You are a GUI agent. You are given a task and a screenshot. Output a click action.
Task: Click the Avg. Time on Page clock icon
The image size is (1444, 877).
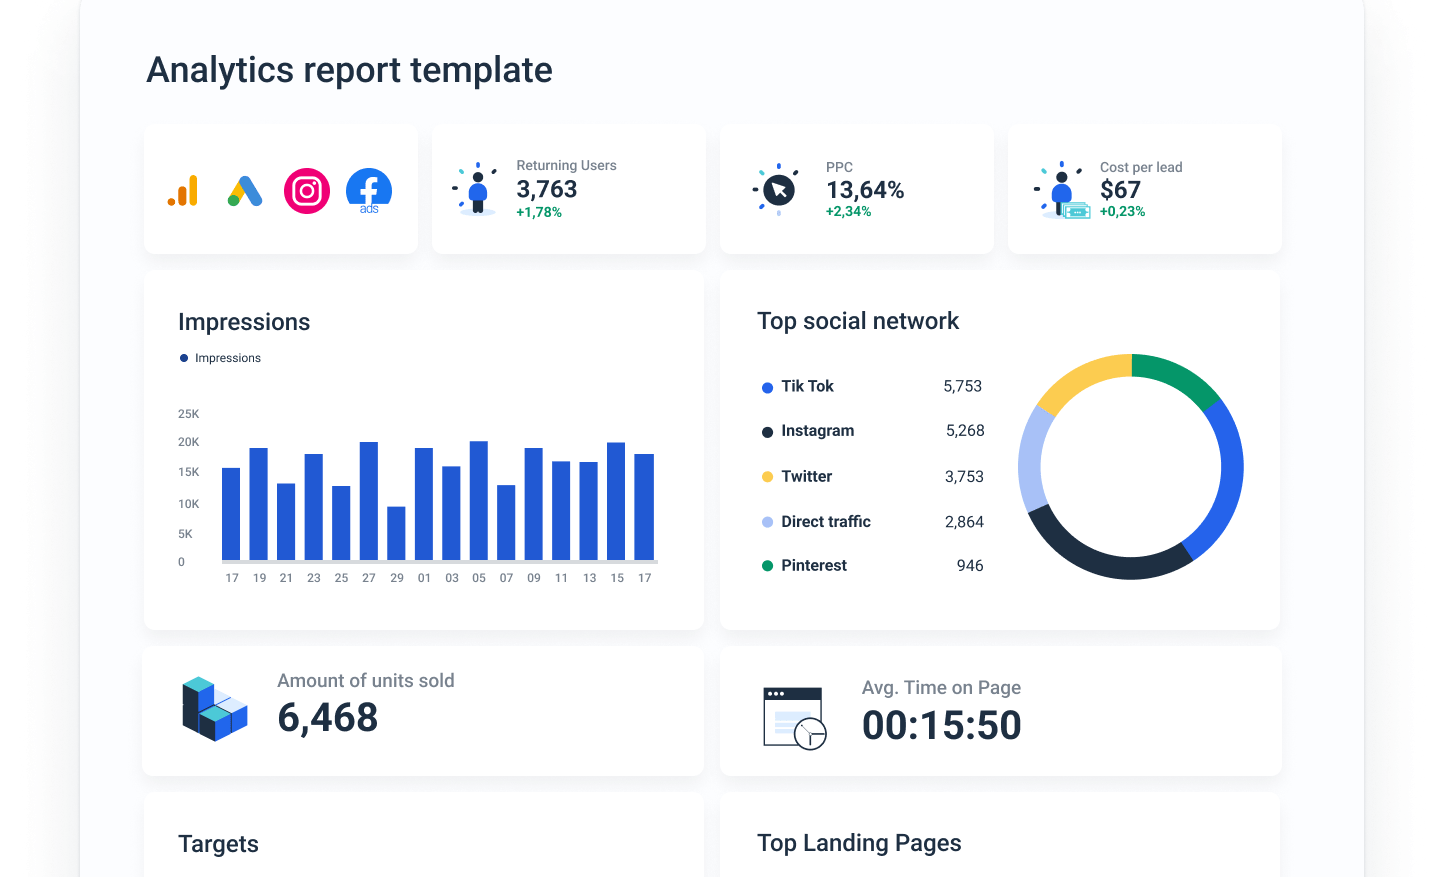tap(793, 717)
